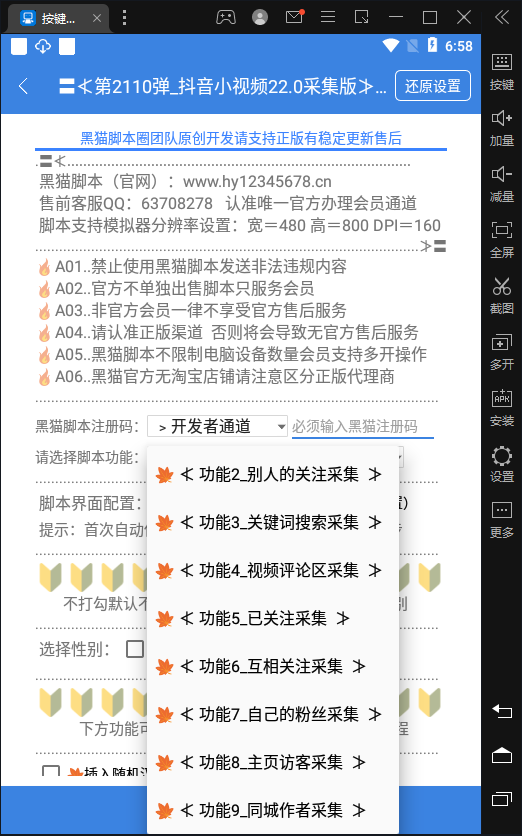Click the gamepad icon in title bar
Viewport: 522px width, 836px height.
click(x=226, y=17)
